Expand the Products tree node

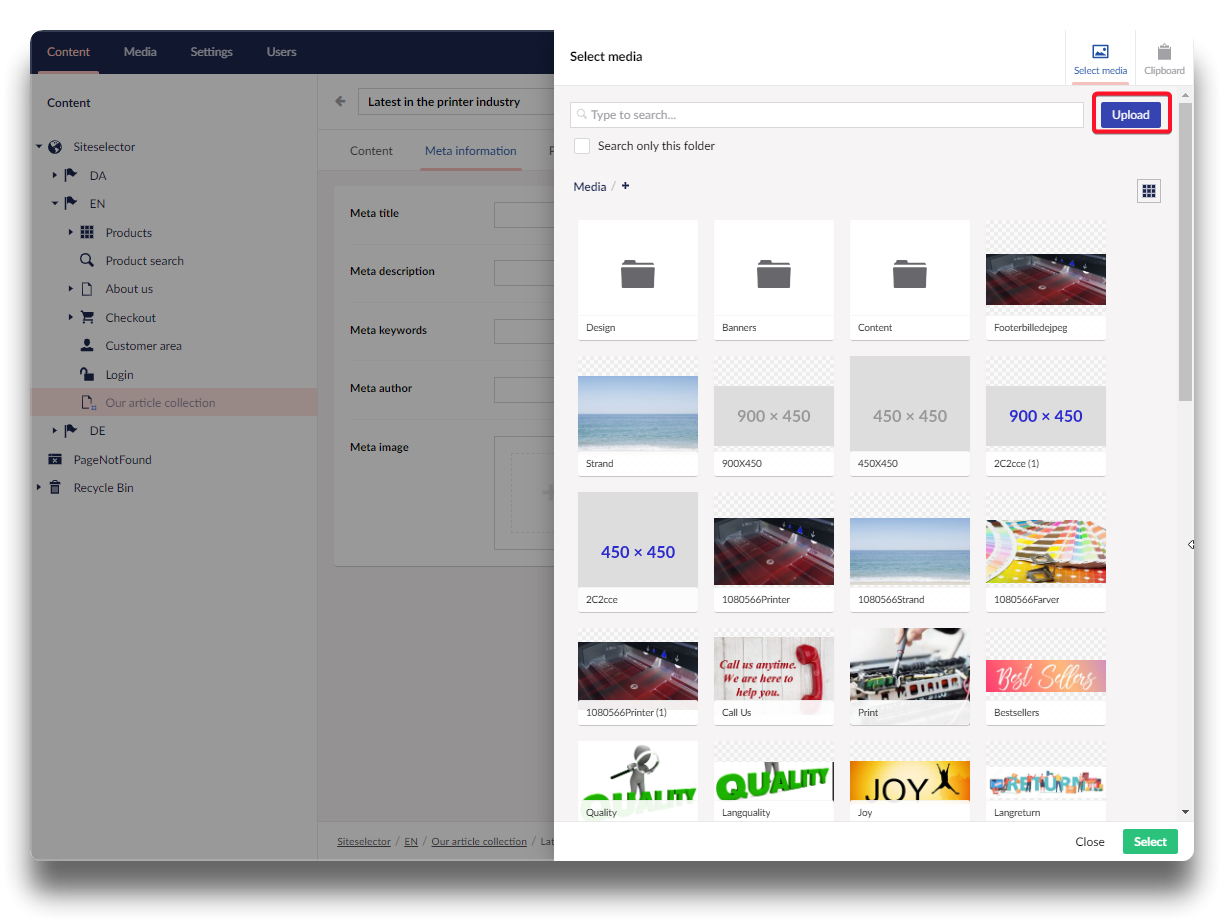click(x=71, y=232)
